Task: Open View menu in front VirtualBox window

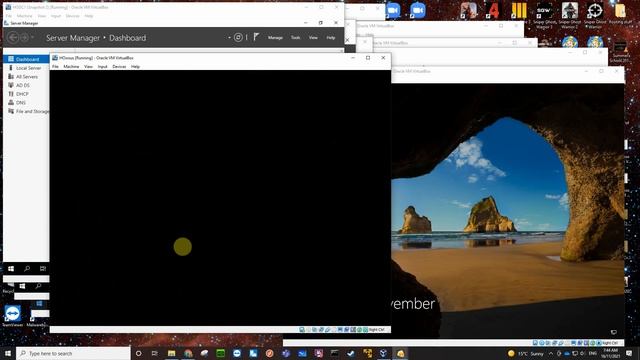Action: [88, 67]
